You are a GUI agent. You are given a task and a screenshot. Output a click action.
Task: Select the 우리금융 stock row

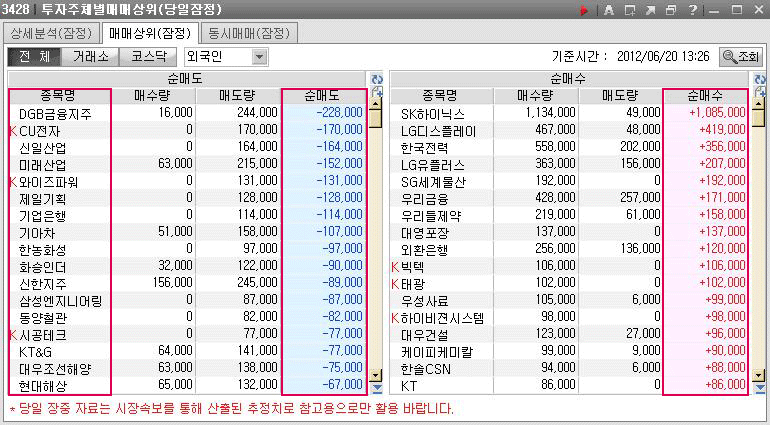point(570,198)
